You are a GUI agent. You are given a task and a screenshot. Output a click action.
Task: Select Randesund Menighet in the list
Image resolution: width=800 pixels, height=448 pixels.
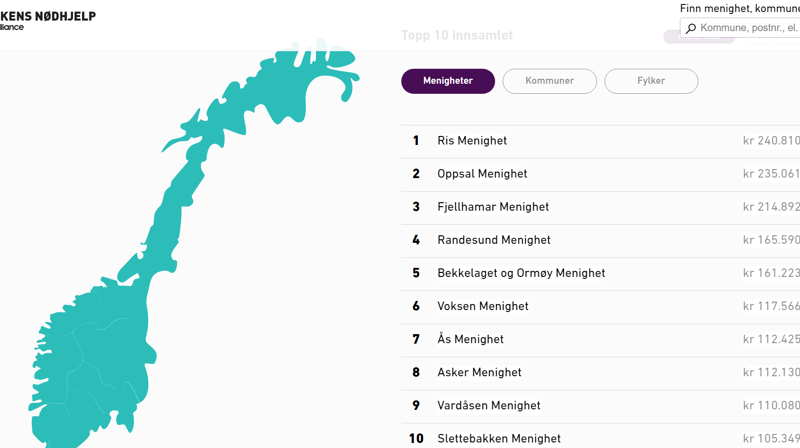click(494, 240)
